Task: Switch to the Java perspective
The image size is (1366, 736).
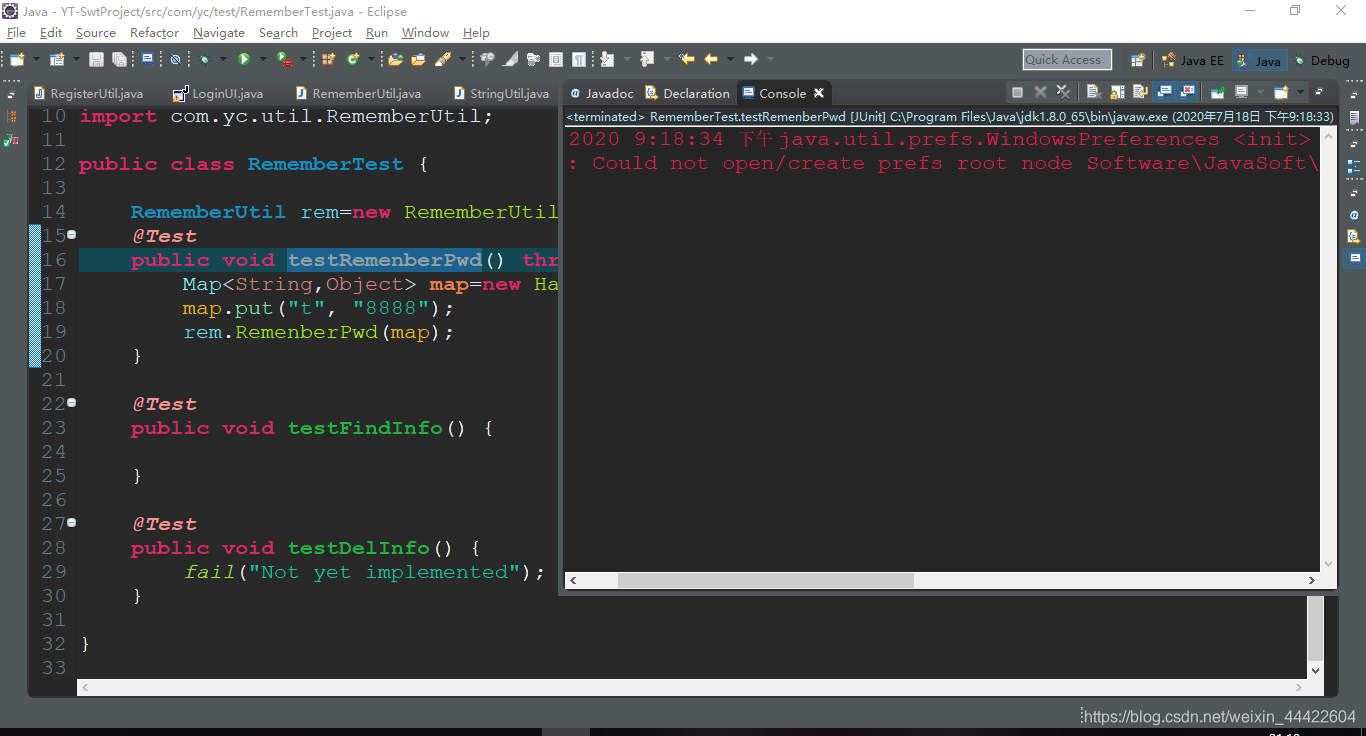Action: tap(1259, 60)
